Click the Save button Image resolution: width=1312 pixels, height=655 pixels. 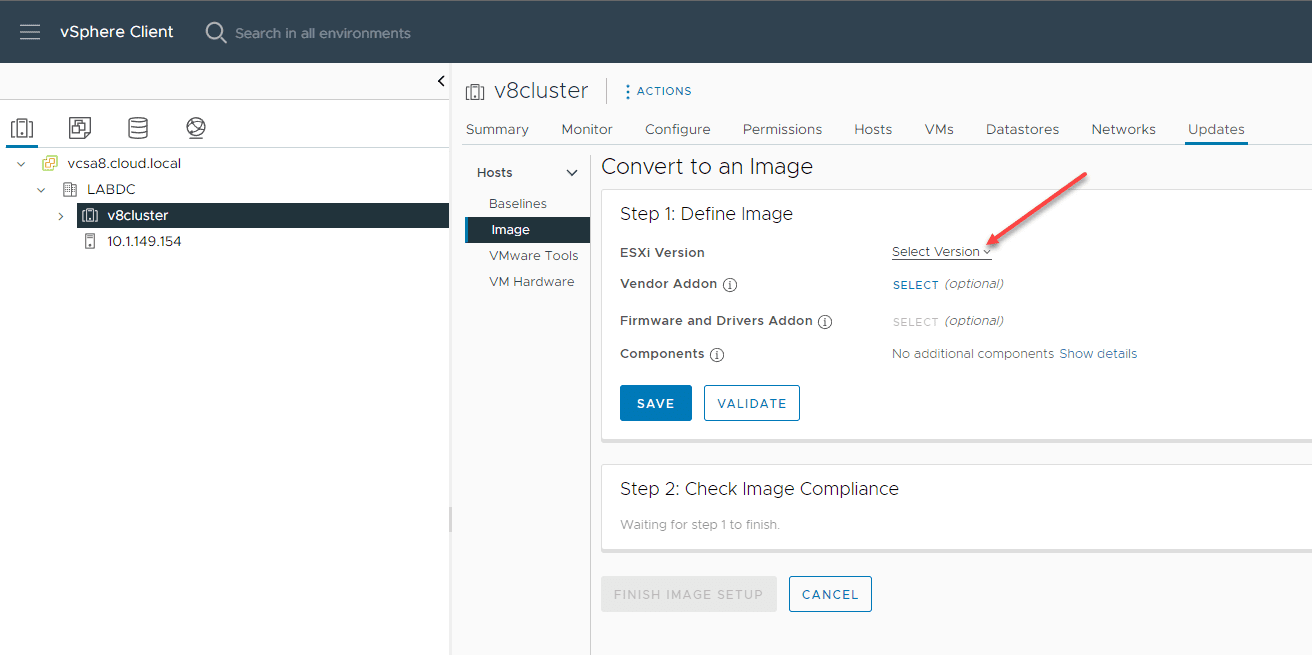coord(655,403)
